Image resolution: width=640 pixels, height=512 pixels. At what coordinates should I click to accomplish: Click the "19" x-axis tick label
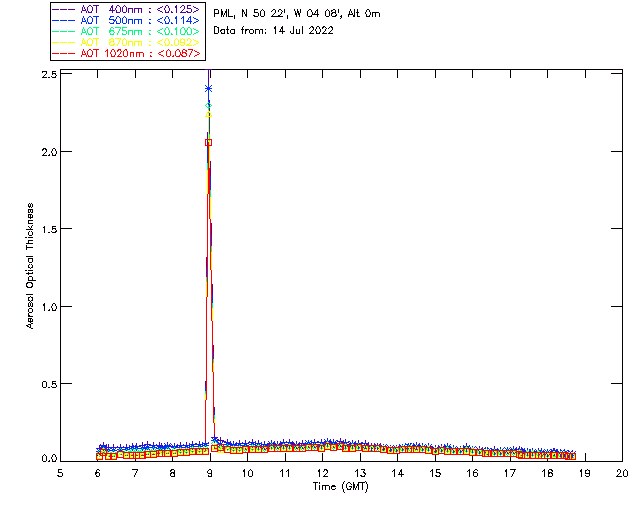tap(585, 474)
